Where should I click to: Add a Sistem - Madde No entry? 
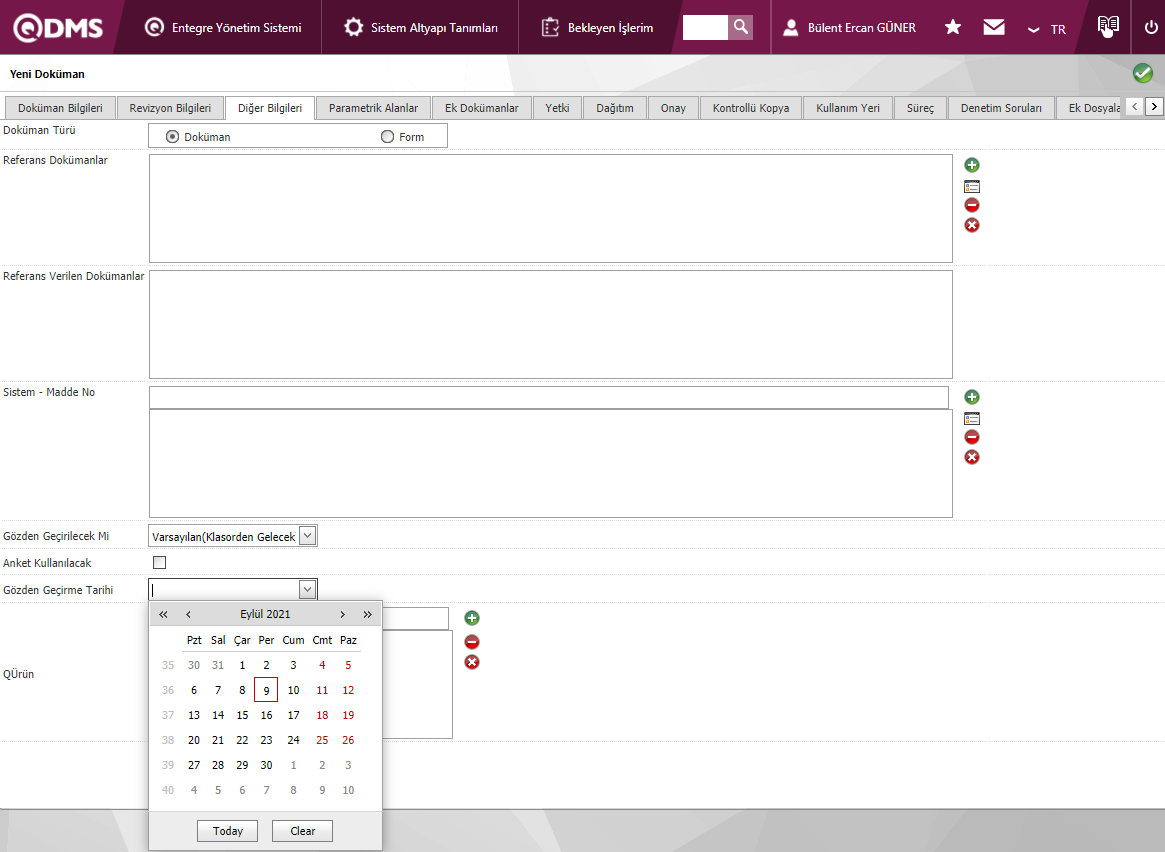pyautogui.click(x=972, y=397)
